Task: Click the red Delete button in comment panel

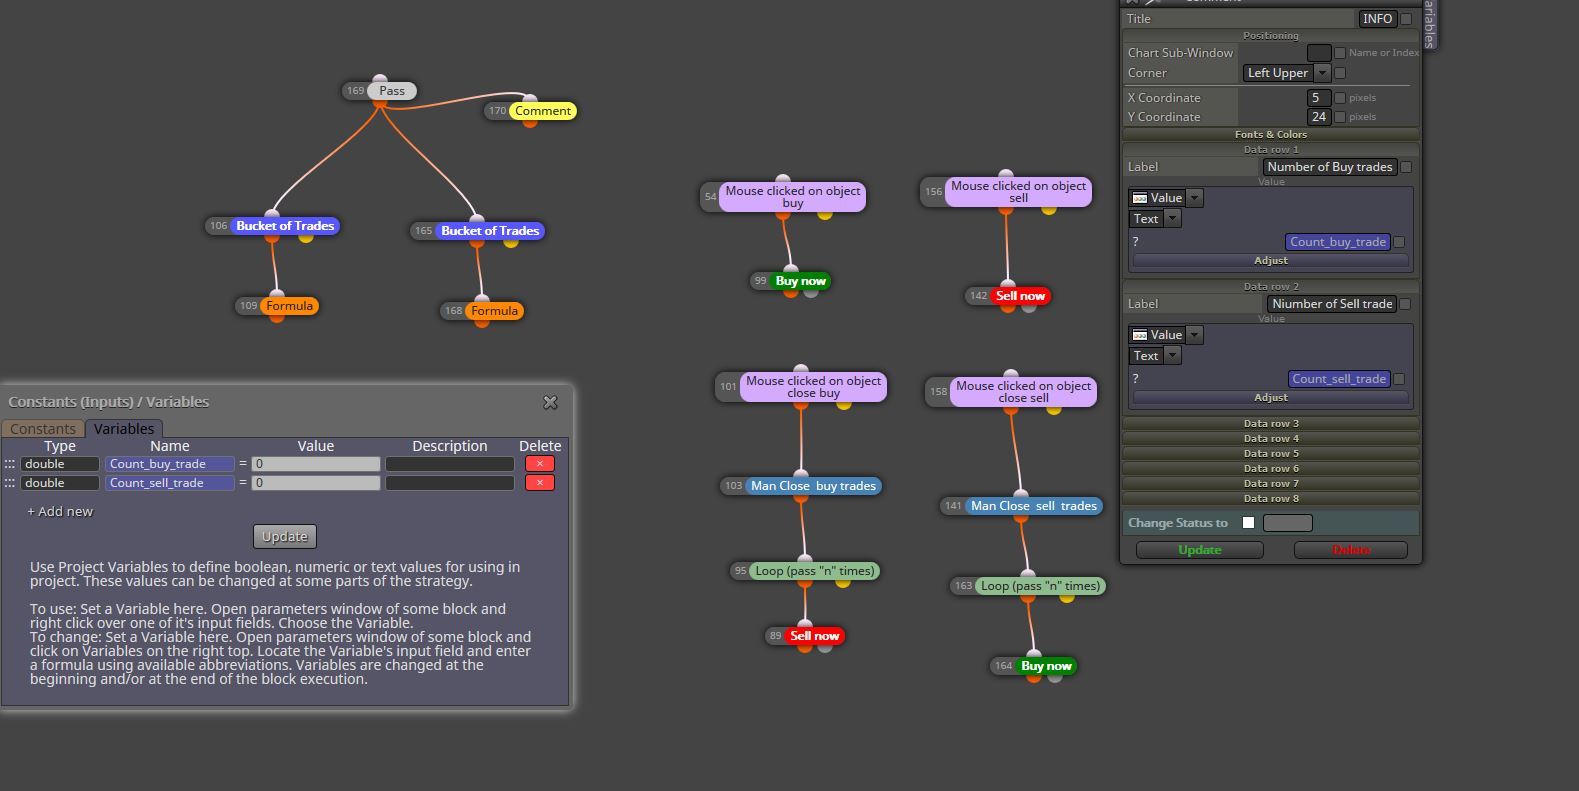Action: pyautogui.click(x=1351, y=550)
